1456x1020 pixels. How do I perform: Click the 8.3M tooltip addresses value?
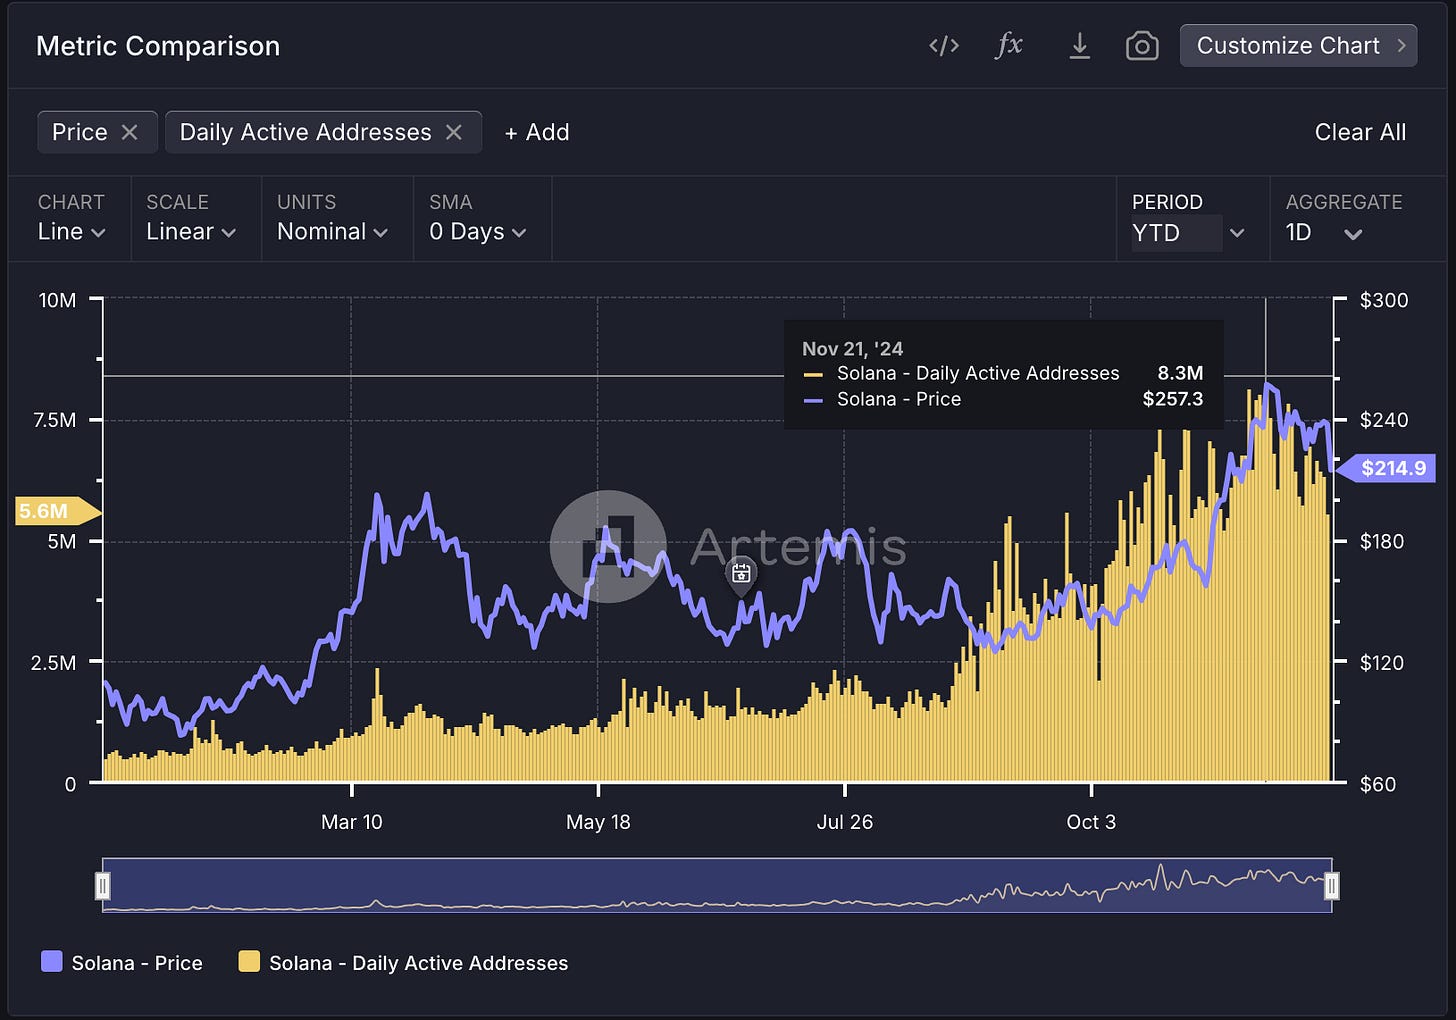point(1180,373)
